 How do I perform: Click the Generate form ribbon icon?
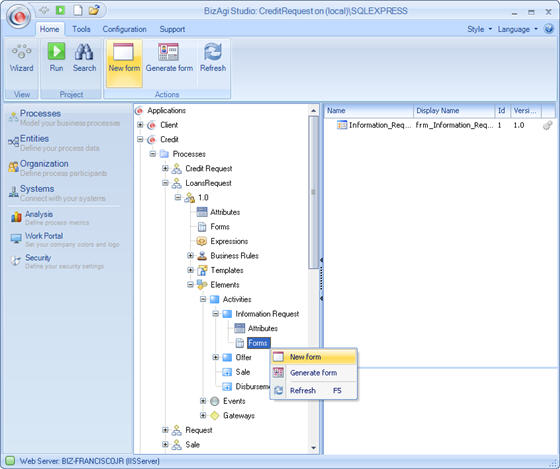[168, 52]
